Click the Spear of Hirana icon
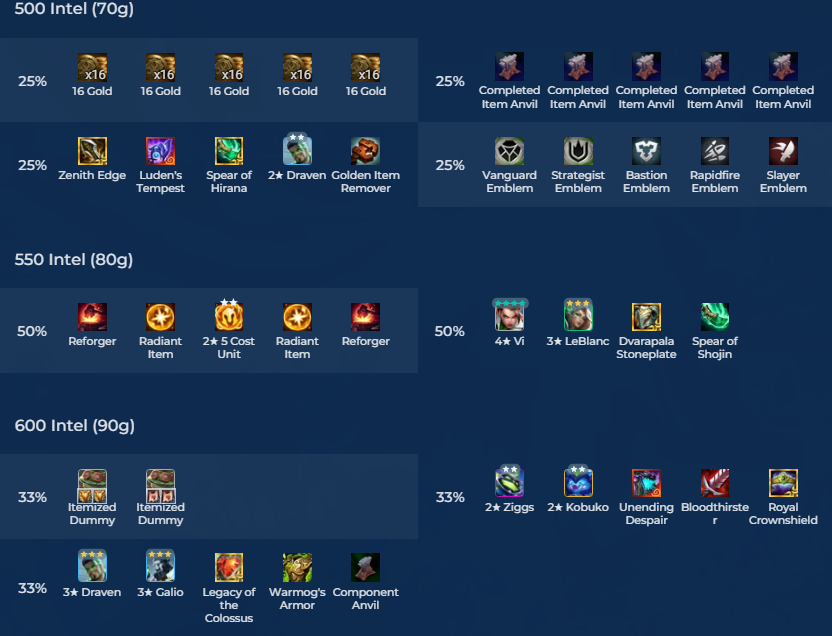832x636 pixels. (229, 151)
